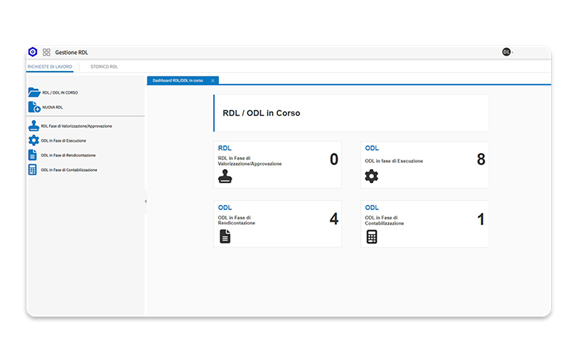The image size is (576, 362).
Task: Click the Gestione RDL title text
Action: 71,53
